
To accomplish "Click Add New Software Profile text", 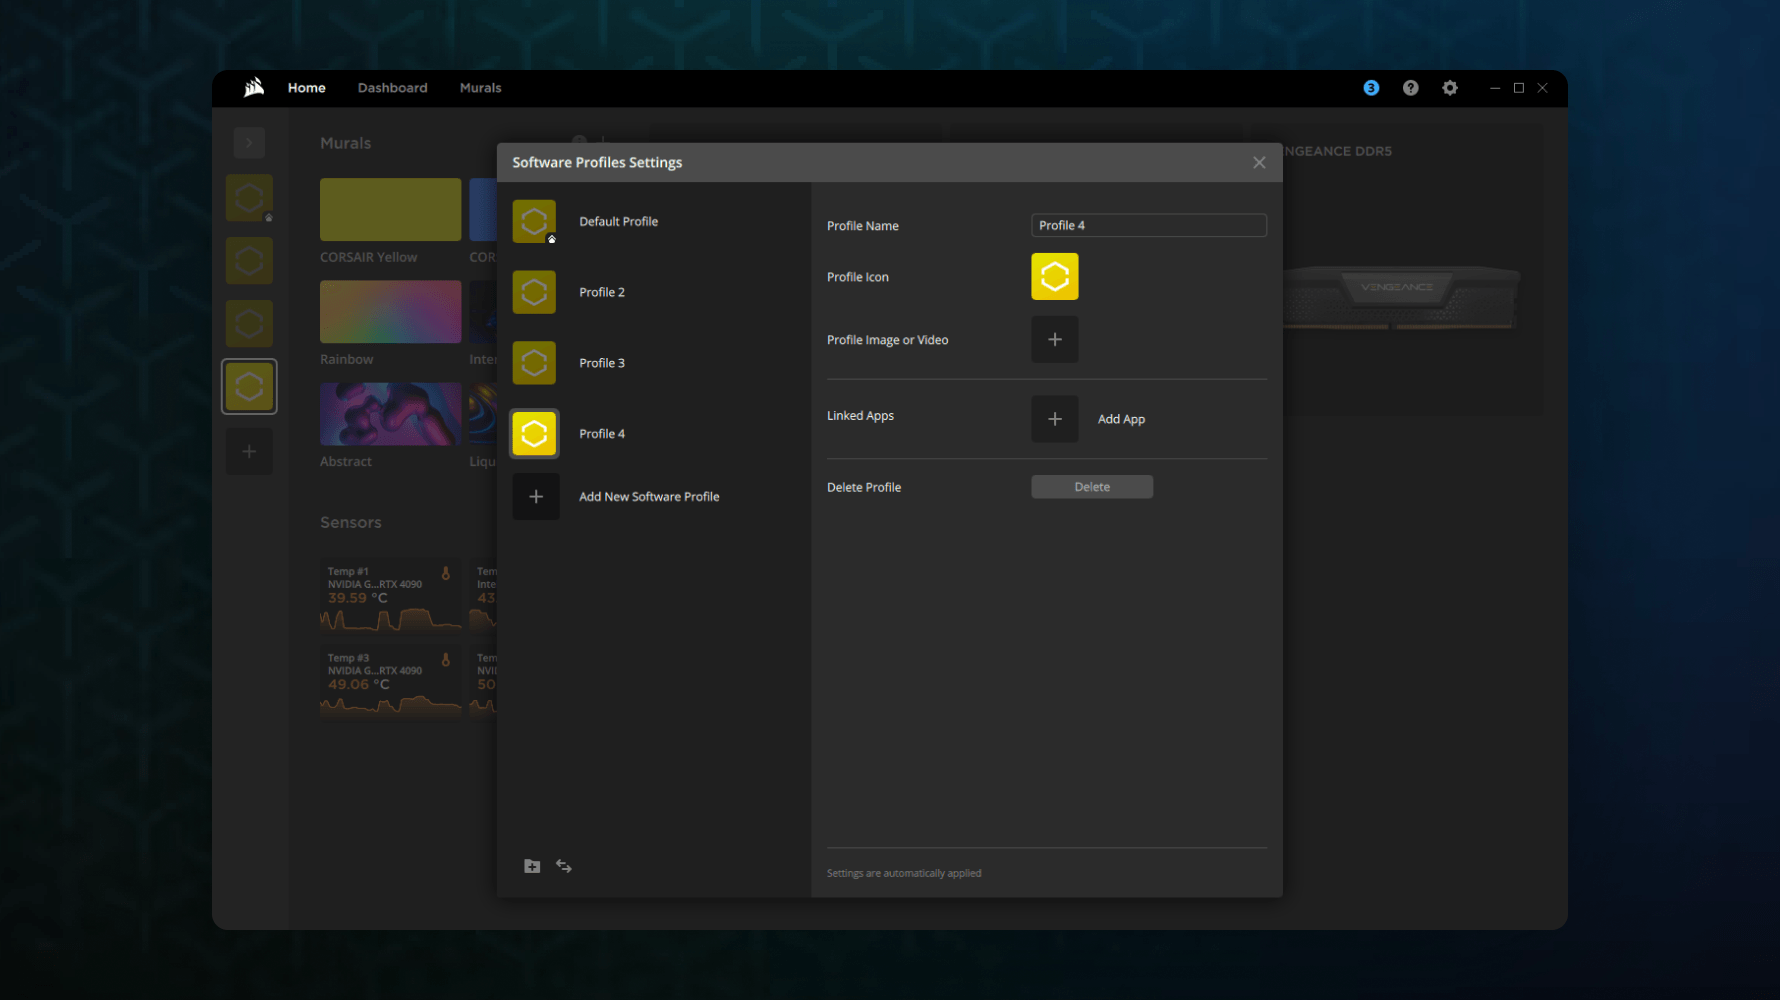I will click(649, 496).
